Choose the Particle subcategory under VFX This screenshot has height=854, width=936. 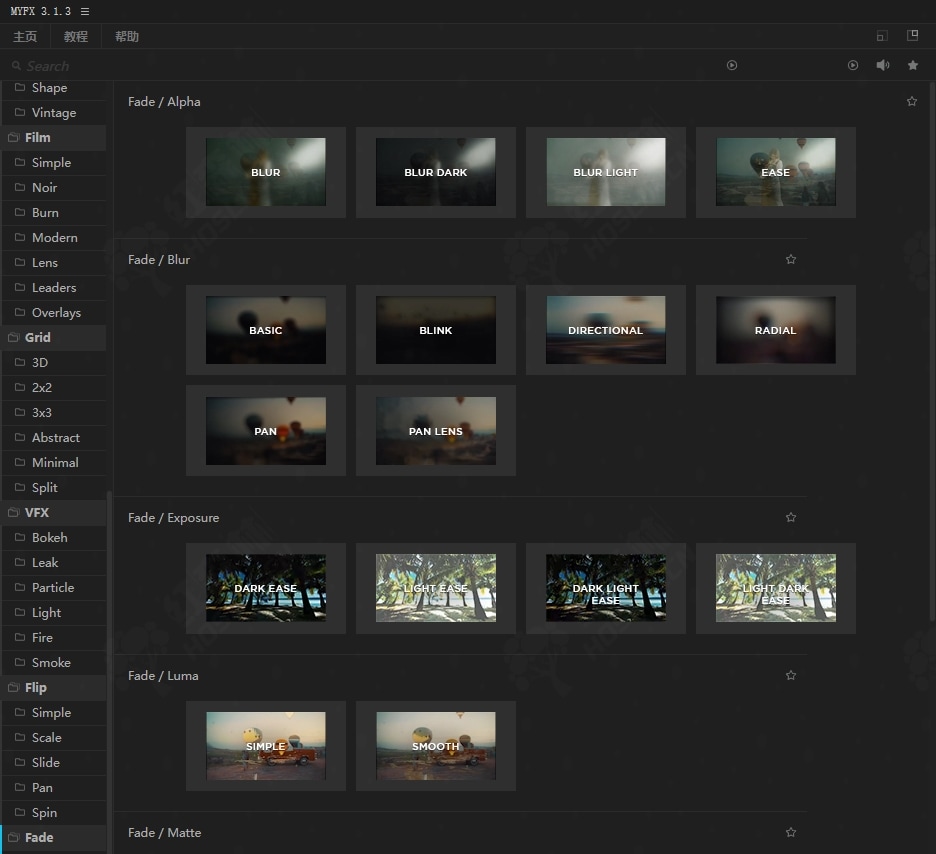53,588
